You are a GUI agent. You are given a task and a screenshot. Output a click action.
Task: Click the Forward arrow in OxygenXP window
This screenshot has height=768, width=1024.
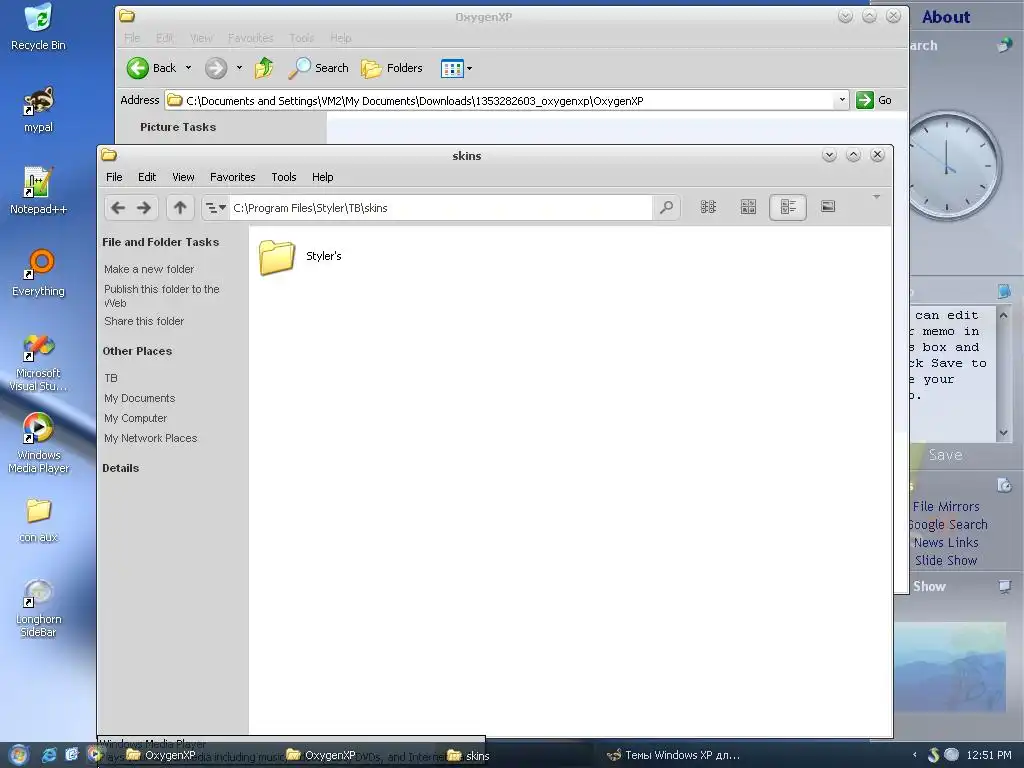[216, 68]
